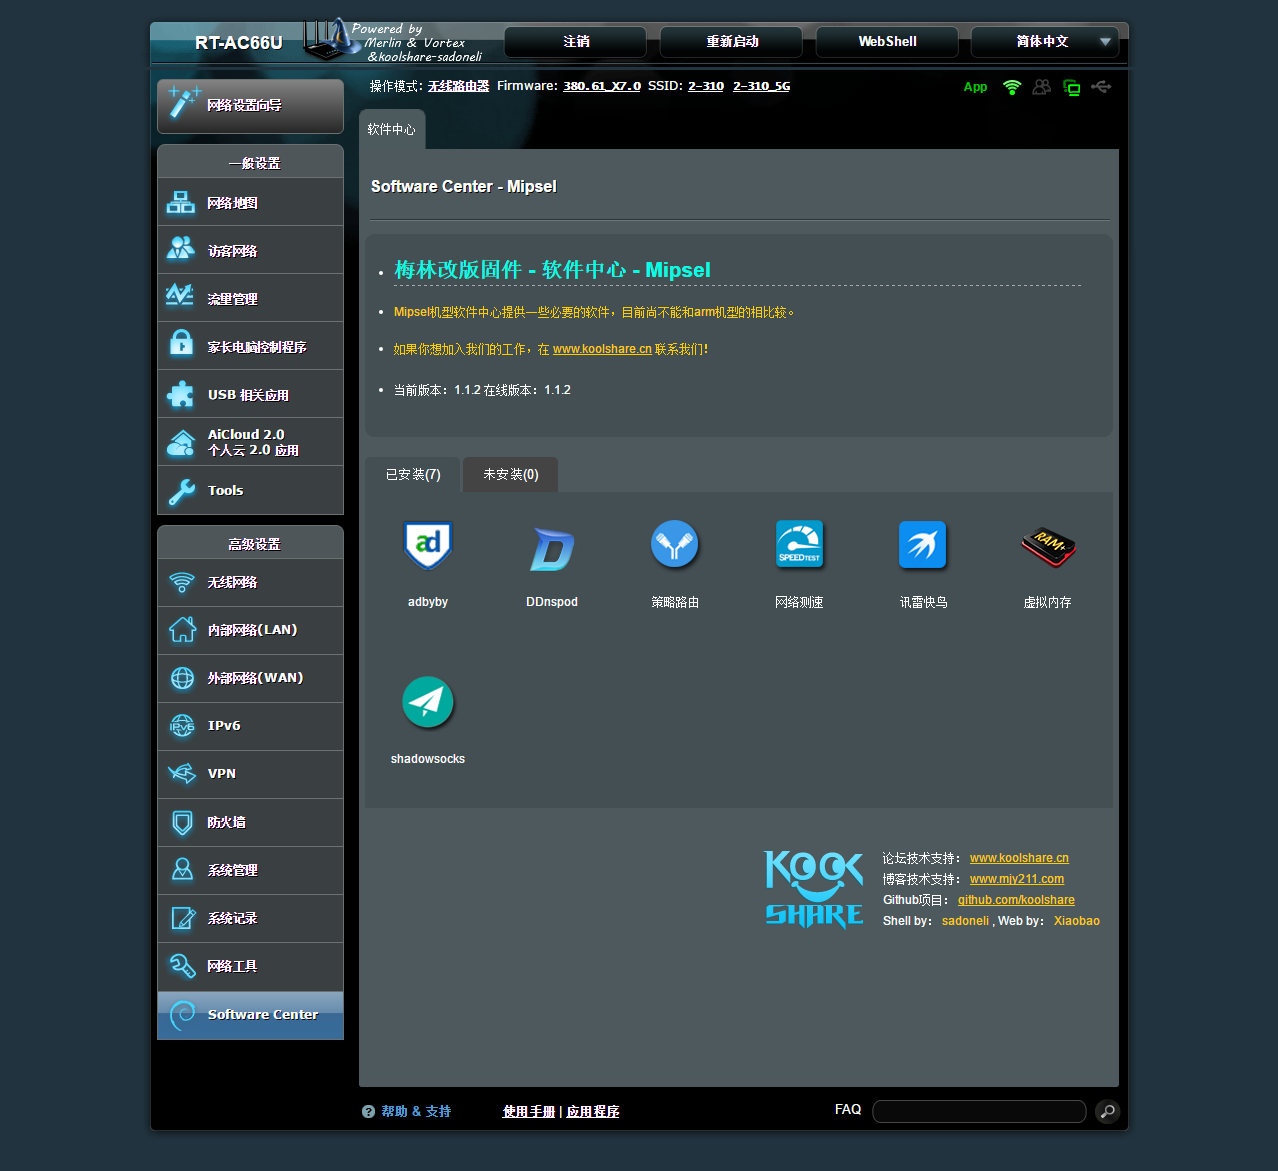Open the 虚拟内存 RAM icon
This screenshot has width=1278, height=1171.
[1047, 546]
